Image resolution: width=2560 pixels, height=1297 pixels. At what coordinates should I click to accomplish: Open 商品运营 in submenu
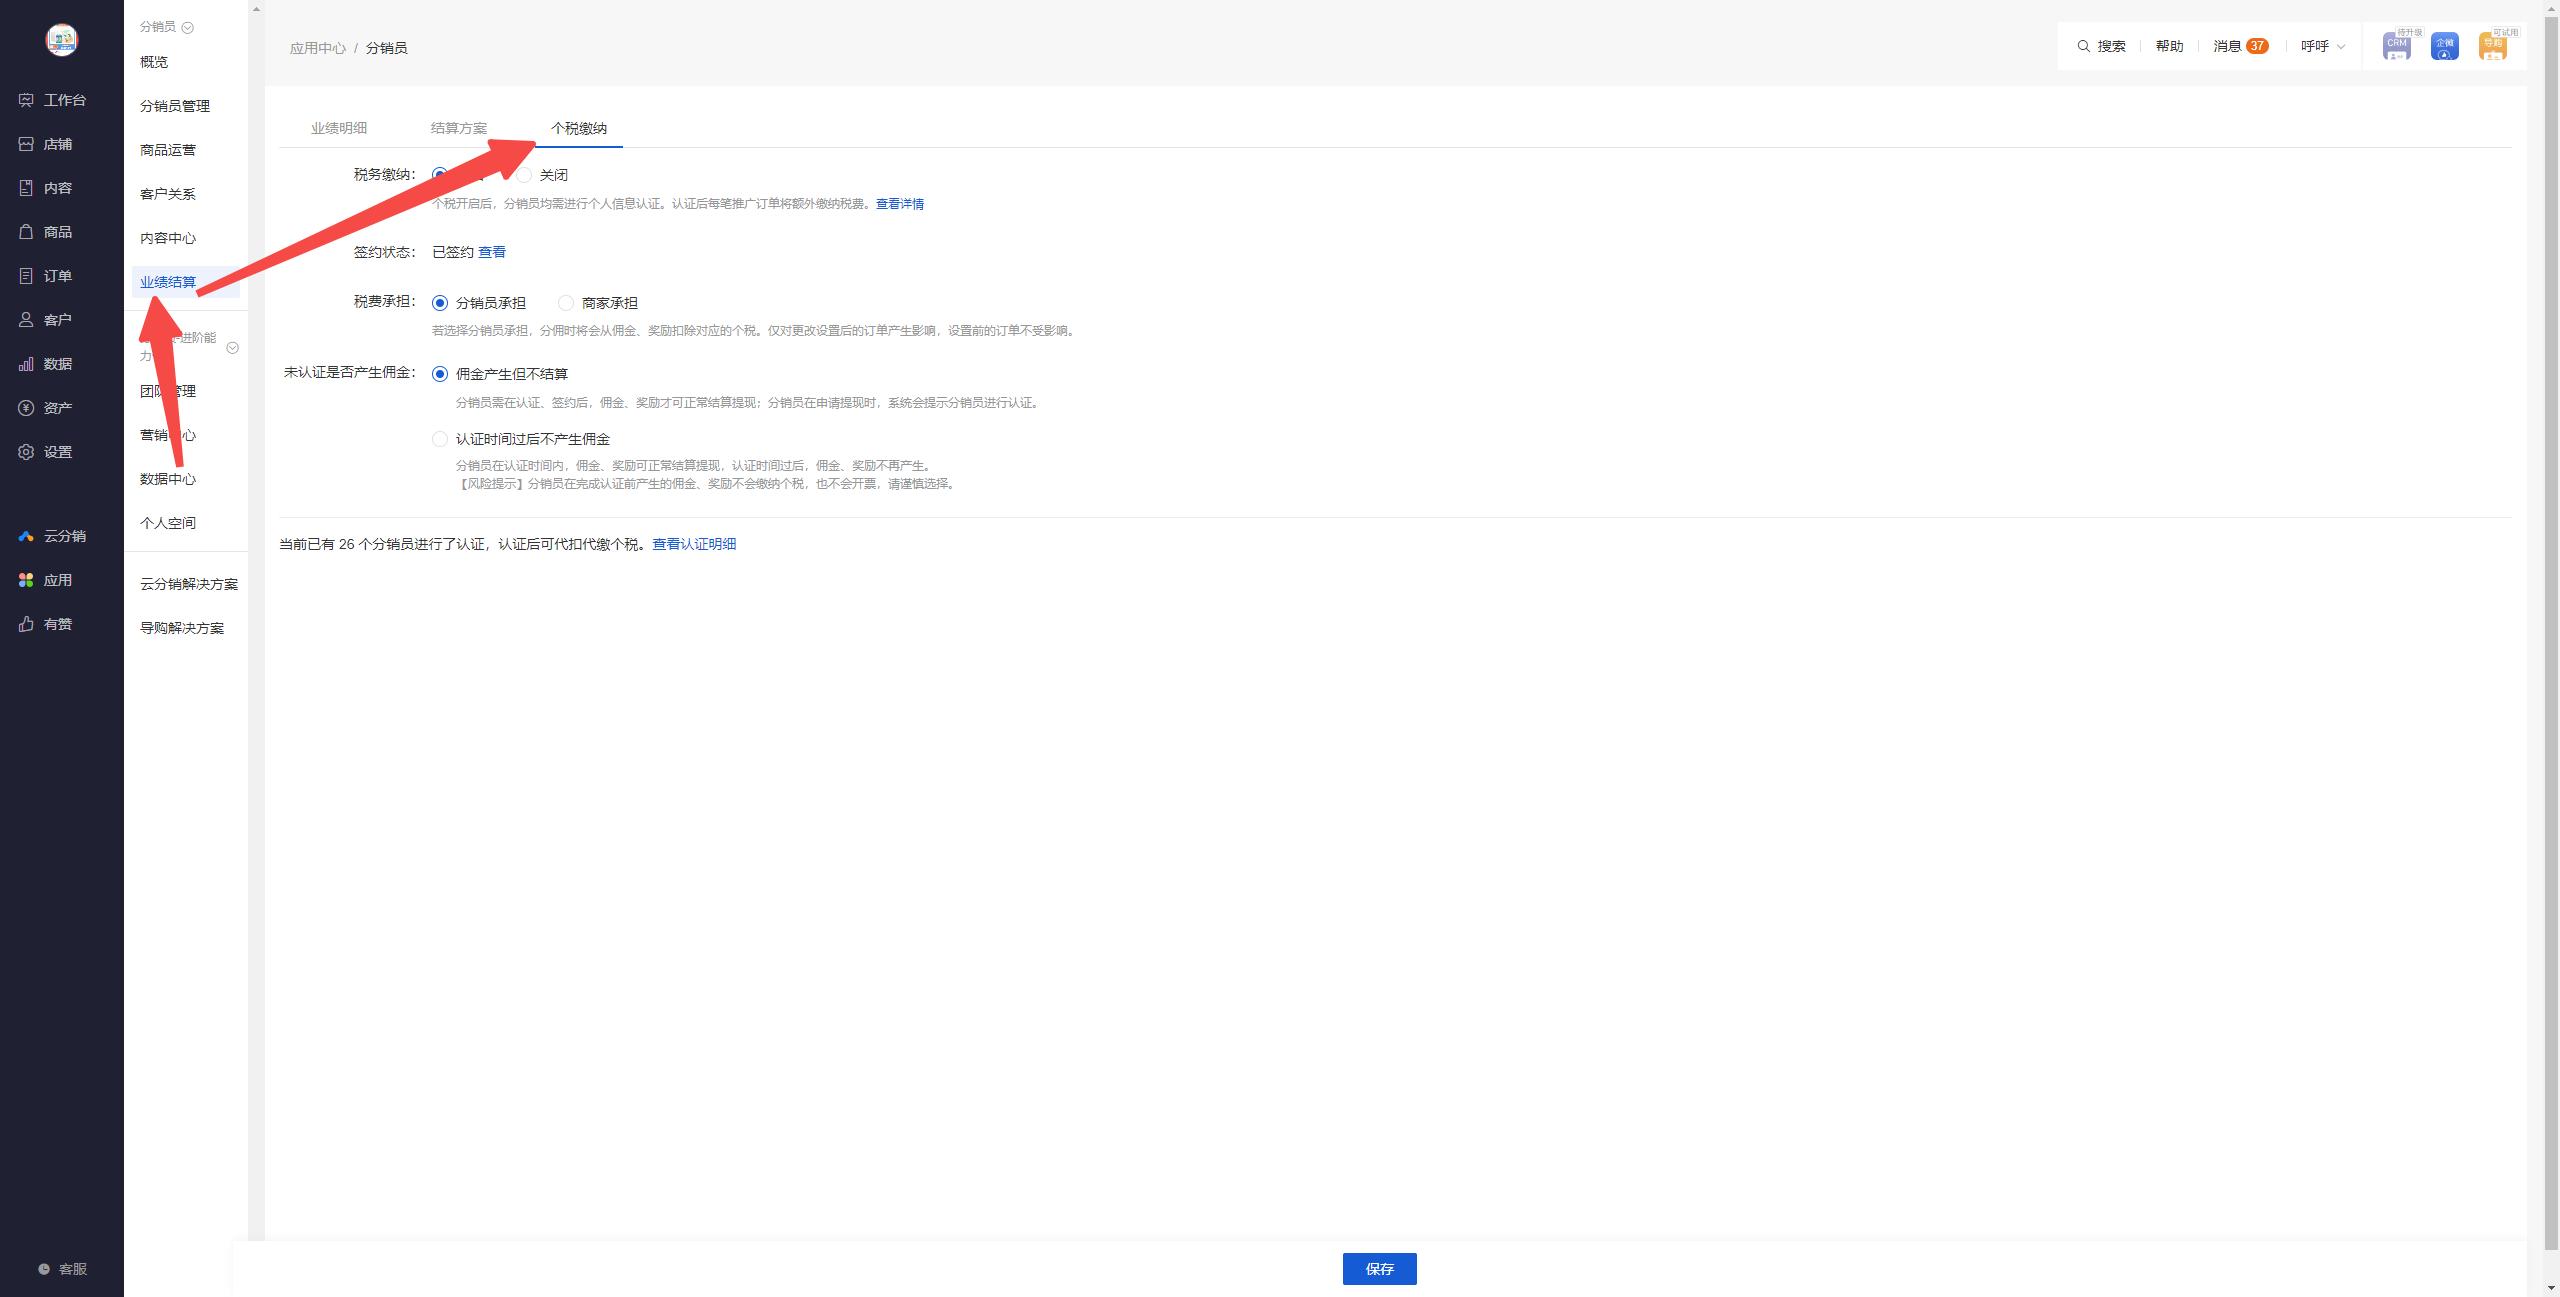168,150
